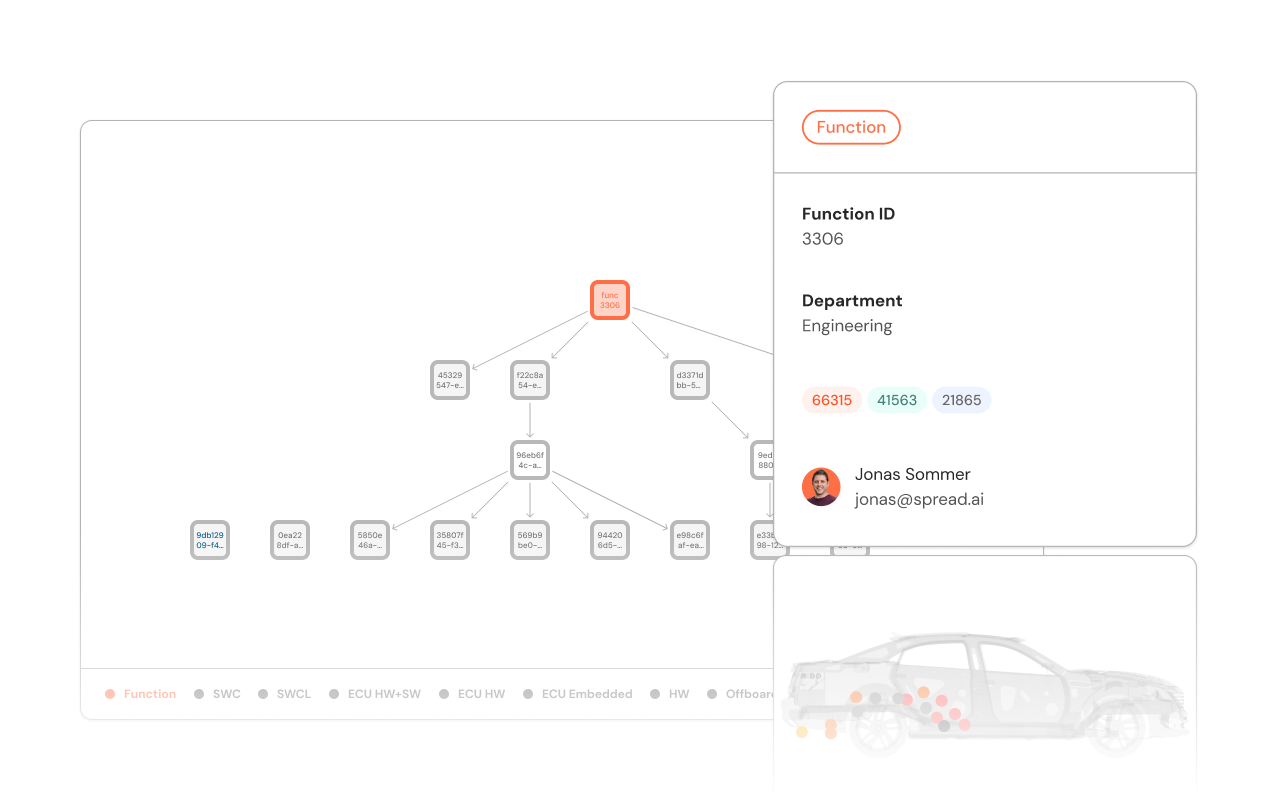
Task: Select the Offboard legend entry
Action: point(745,693)
